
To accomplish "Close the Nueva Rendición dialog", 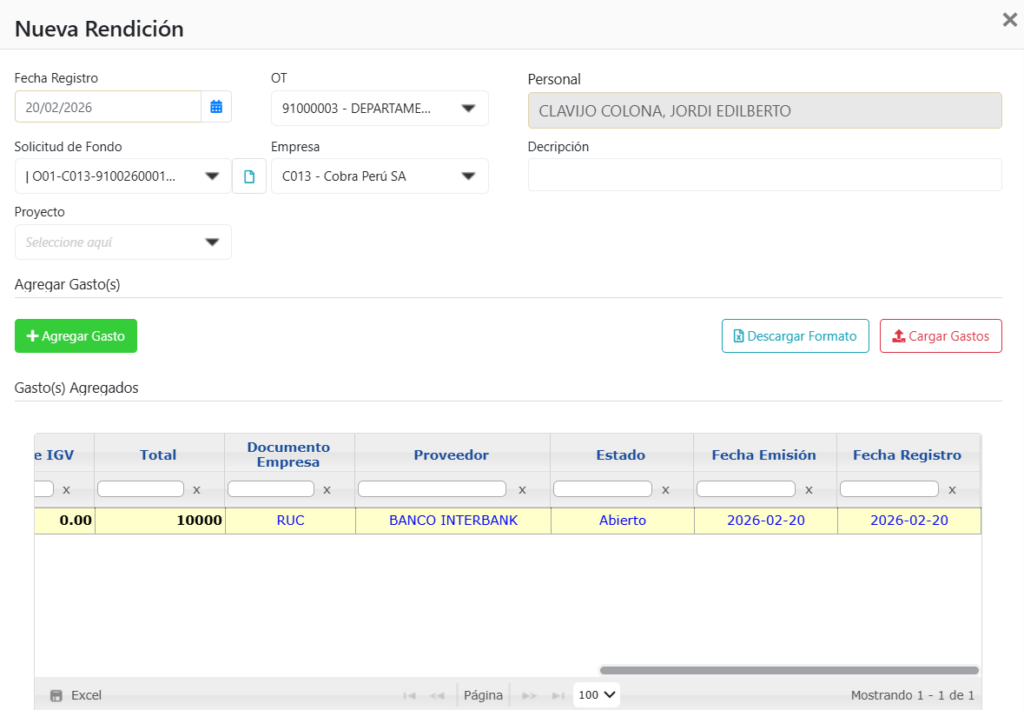I will pyautogui.click(x=1009, y=20).
